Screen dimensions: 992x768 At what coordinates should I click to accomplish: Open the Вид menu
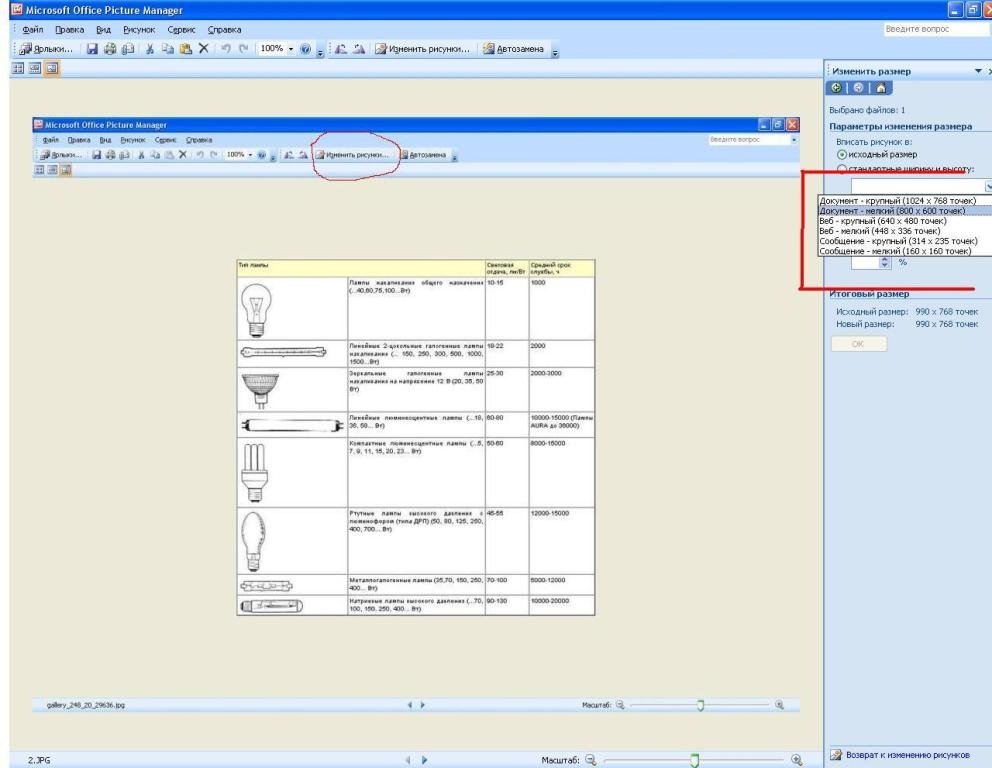pos(104,30)
